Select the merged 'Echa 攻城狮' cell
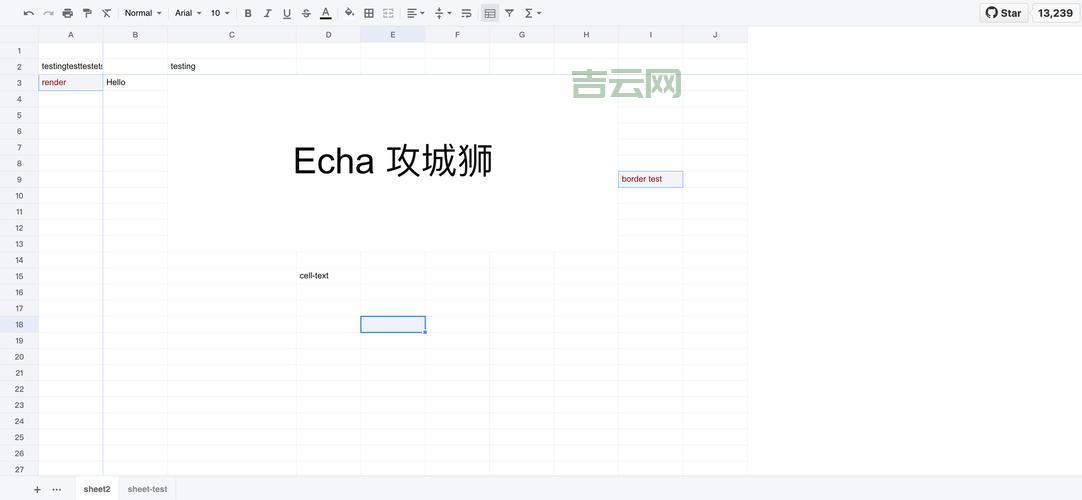 coord(393,163)
